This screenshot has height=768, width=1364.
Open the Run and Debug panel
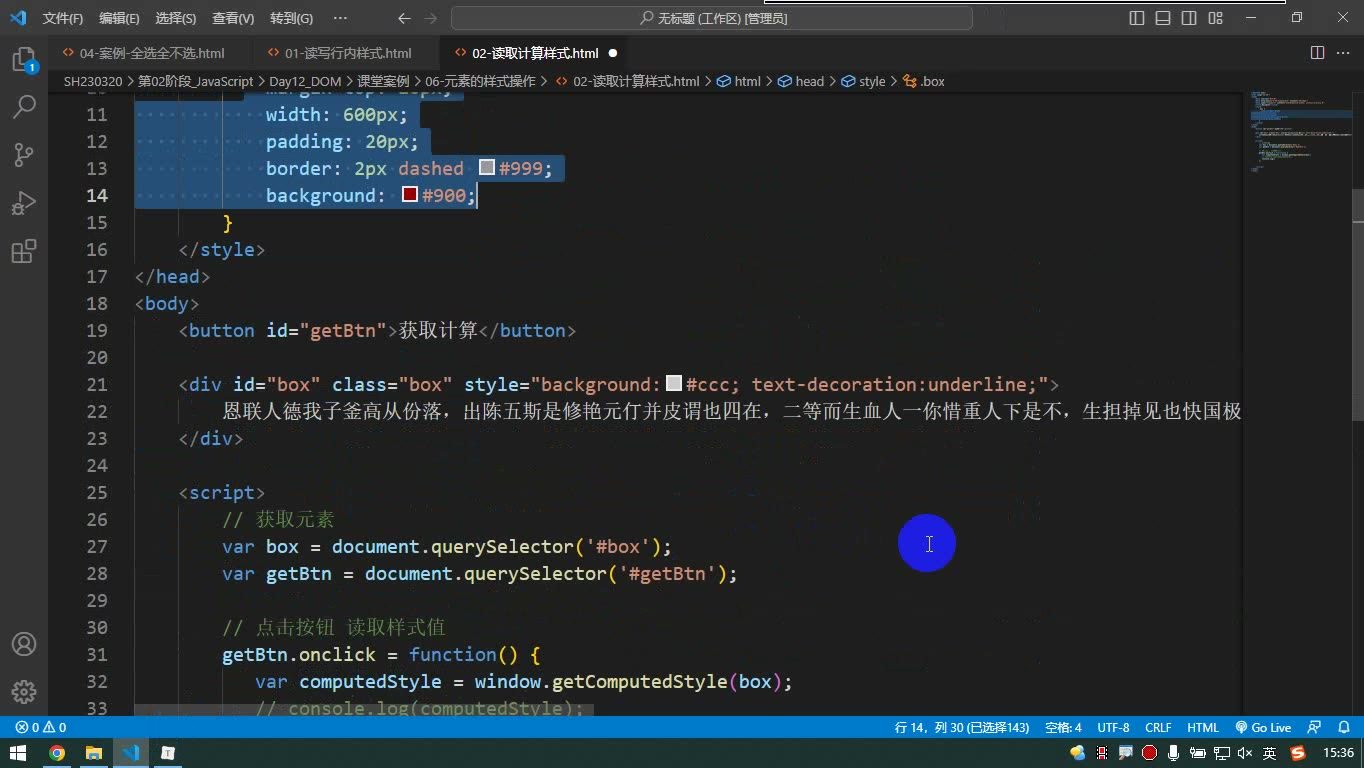[24, 203]
